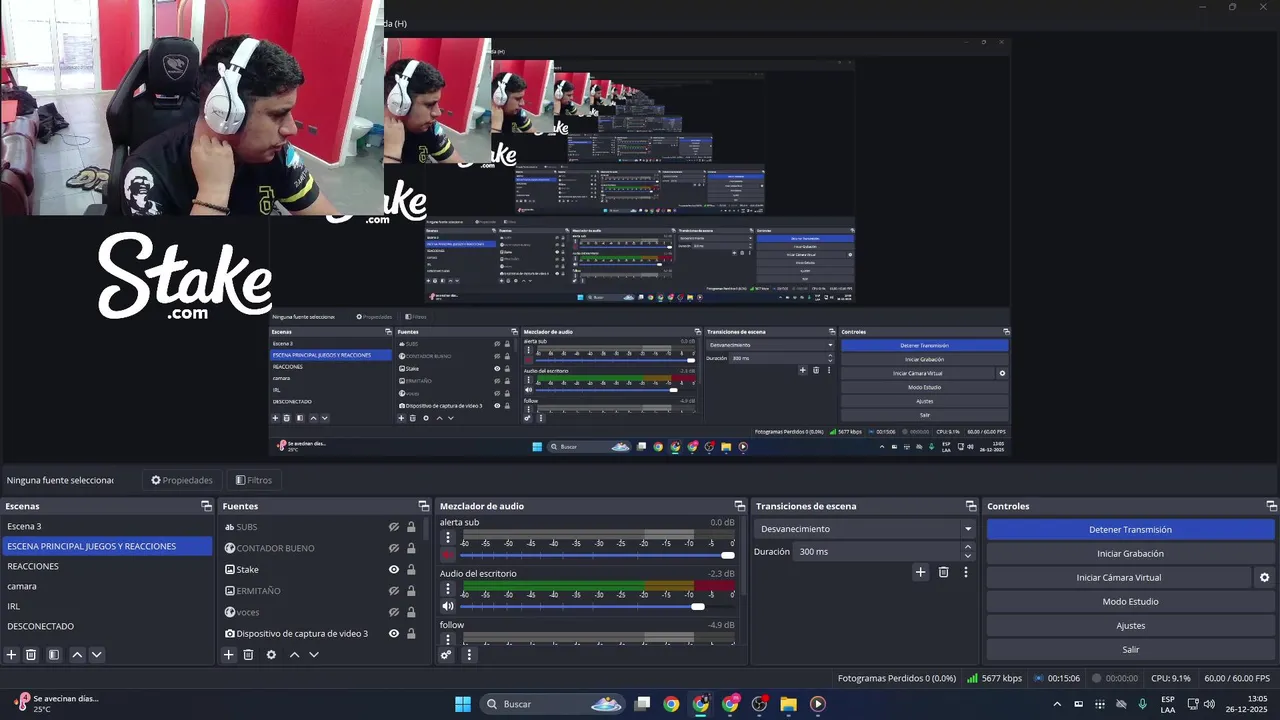Screen dimensions: 1280x720
Task: Open transition properties three-dot menu
Action: point(966,572)
